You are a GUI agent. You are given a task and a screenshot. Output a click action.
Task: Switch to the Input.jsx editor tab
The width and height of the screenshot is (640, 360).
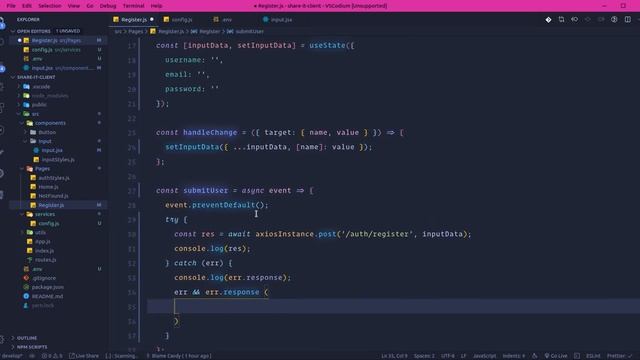point(282,20)
